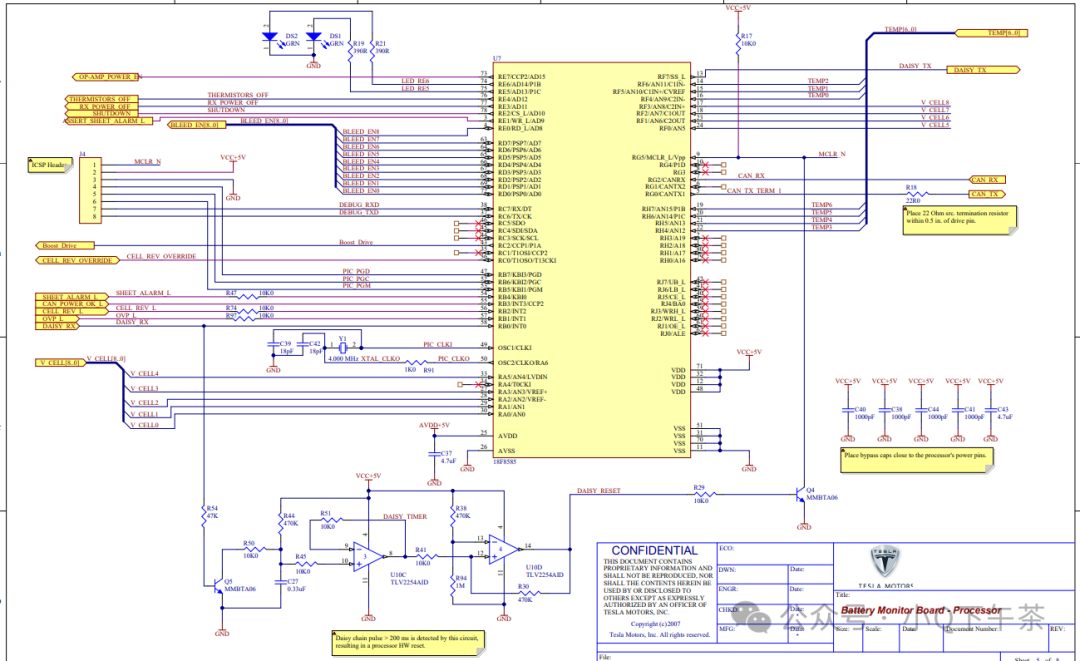
Task: Select the Y1 4.000 MHz crystal symbol
Action: point(342,348)
